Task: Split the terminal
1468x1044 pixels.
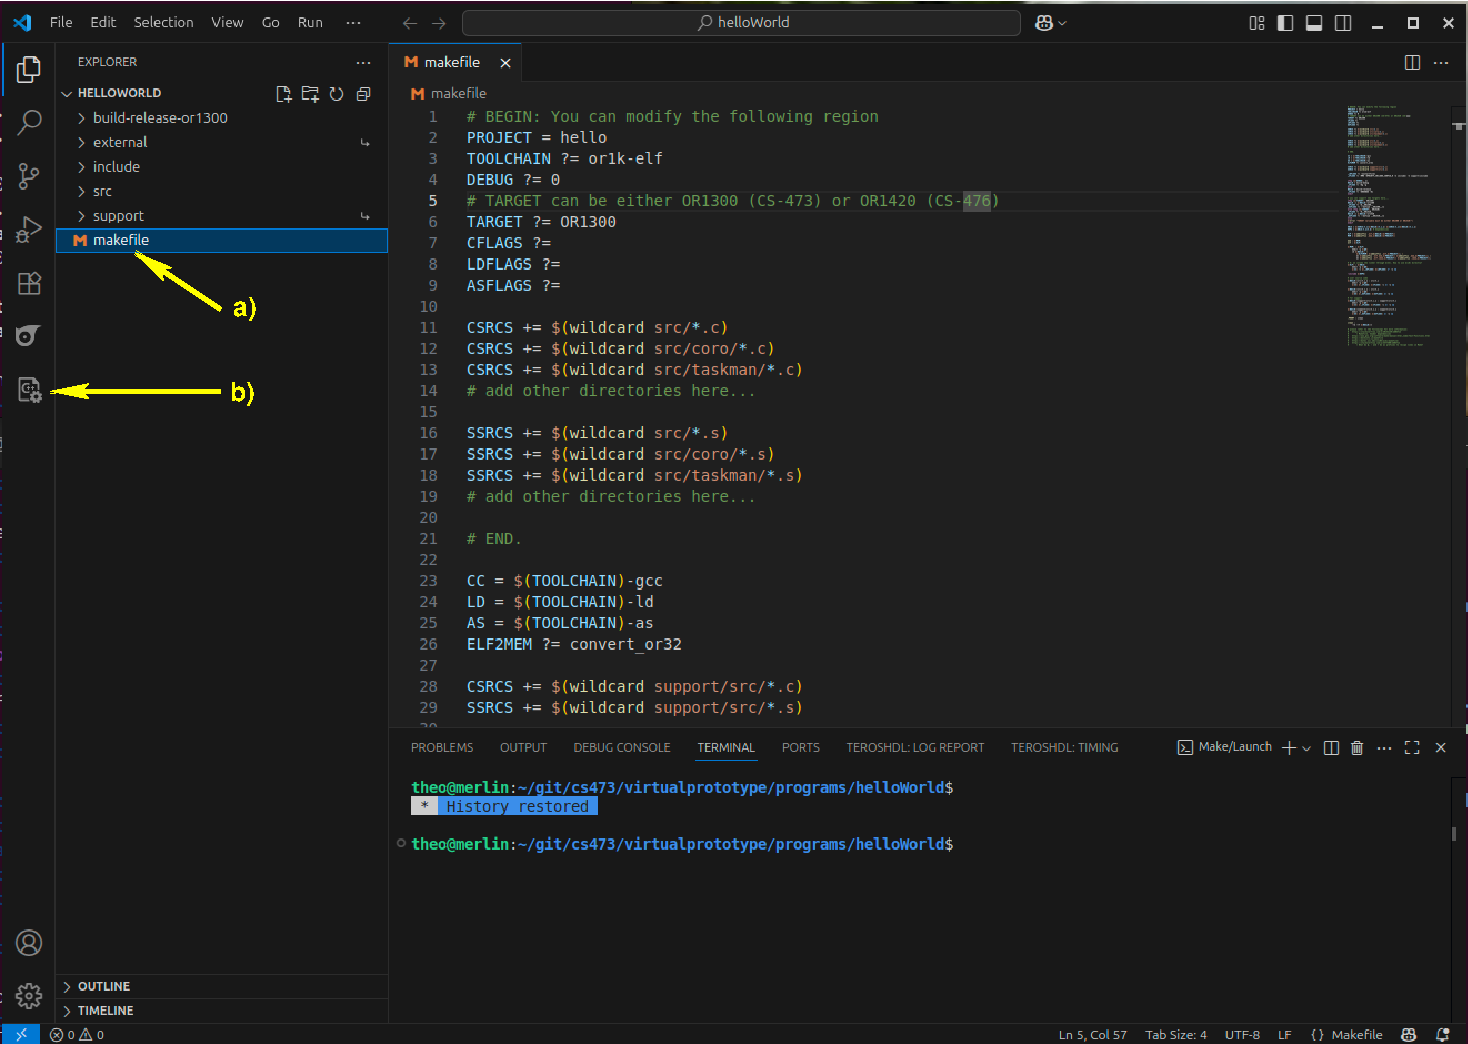Action: coord(1331,747)
